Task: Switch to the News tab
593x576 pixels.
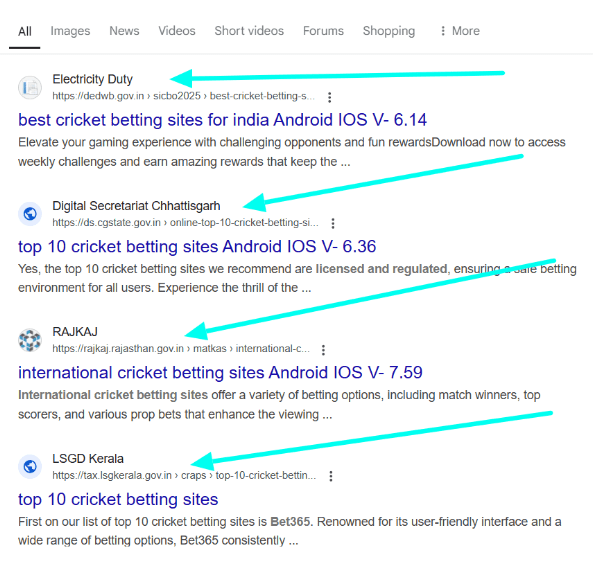Action: click(124, 31)
